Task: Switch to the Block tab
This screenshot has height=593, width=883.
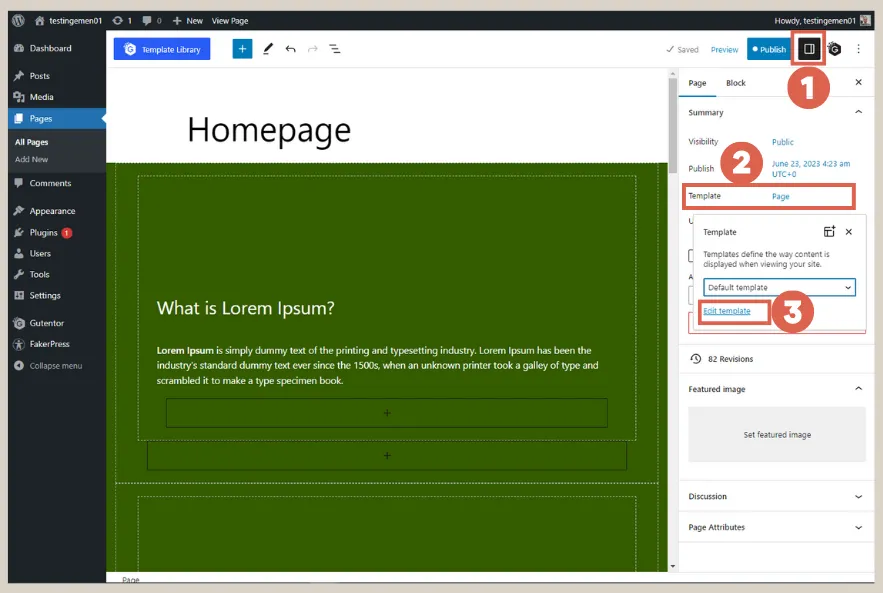Action: tap(736, 82)
